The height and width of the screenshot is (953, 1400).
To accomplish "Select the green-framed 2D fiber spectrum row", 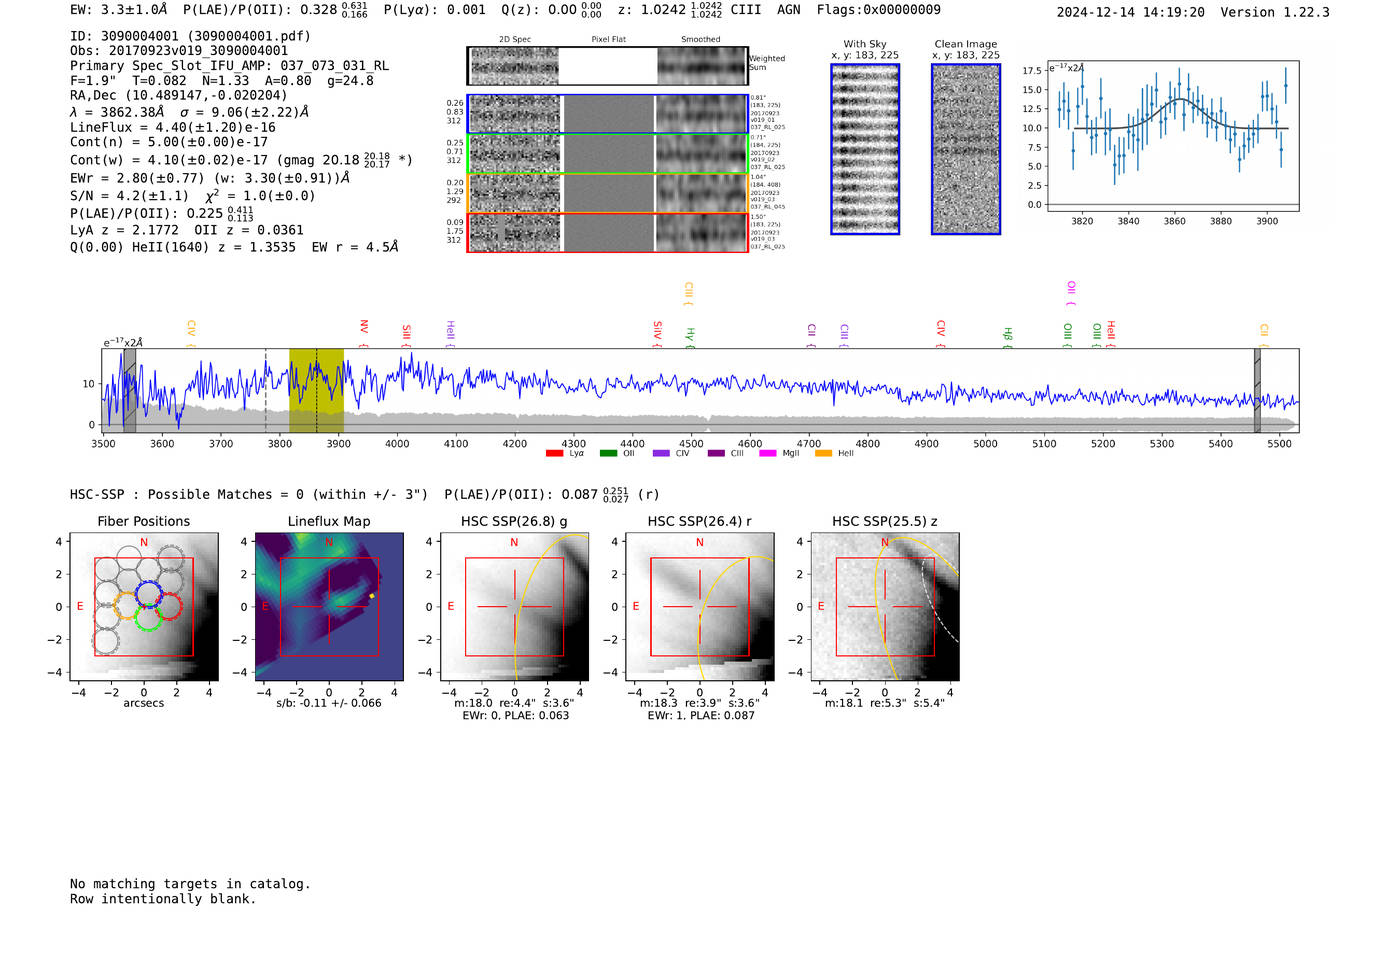I will 608,153.
